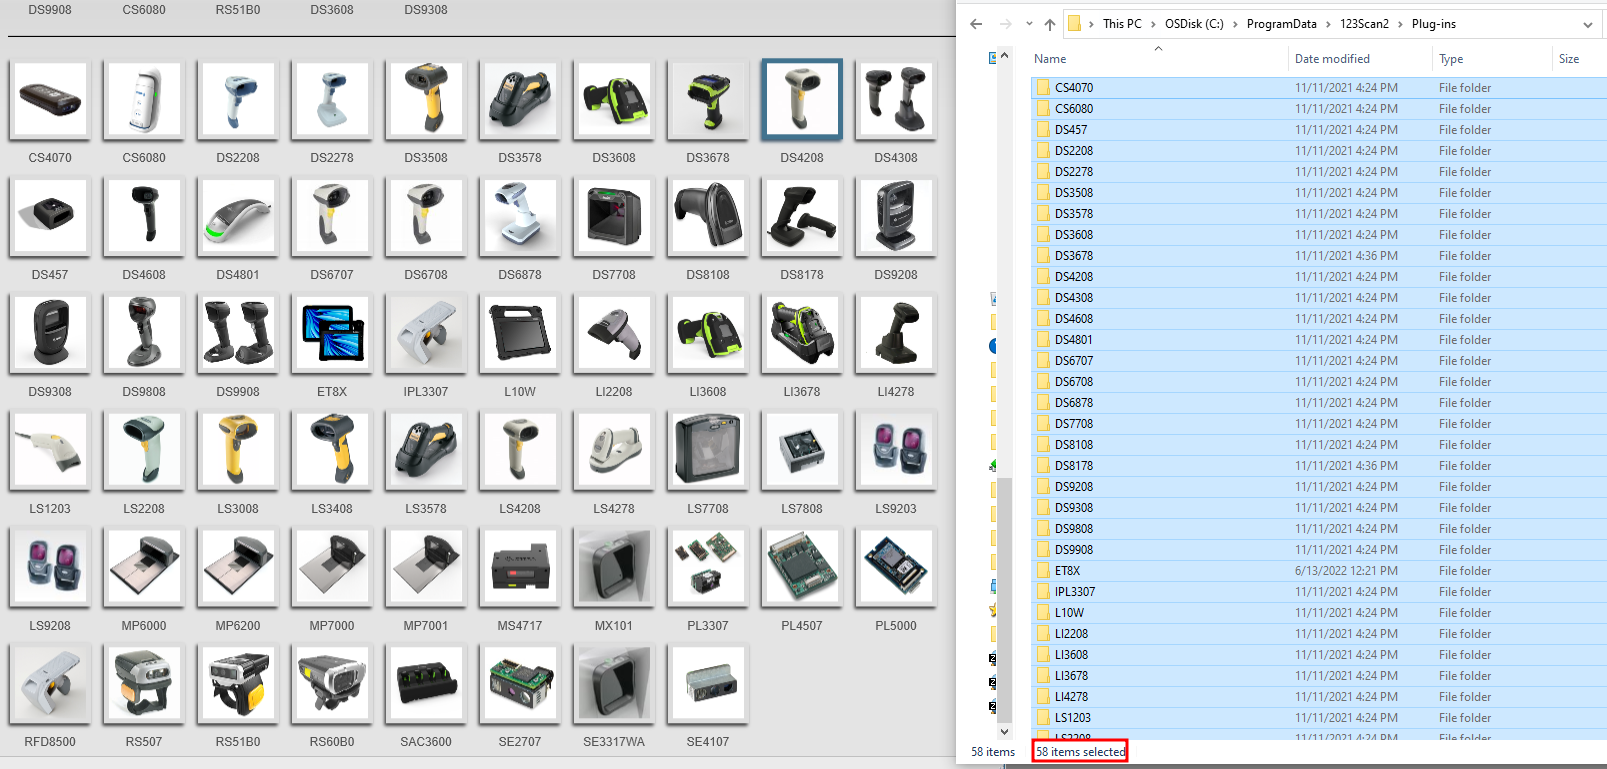
Task: Expand the ProgramData breadcrumb chevron
Action: [x=1328, y=24]
